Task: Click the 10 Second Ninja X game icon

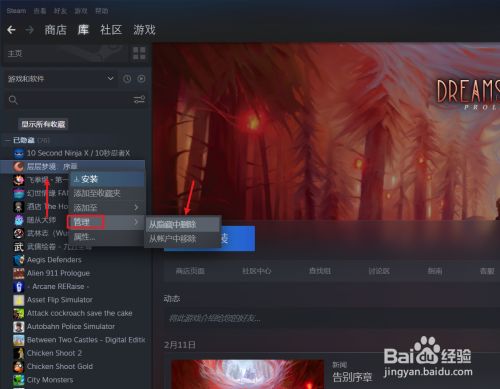Action: click(19, 153)
